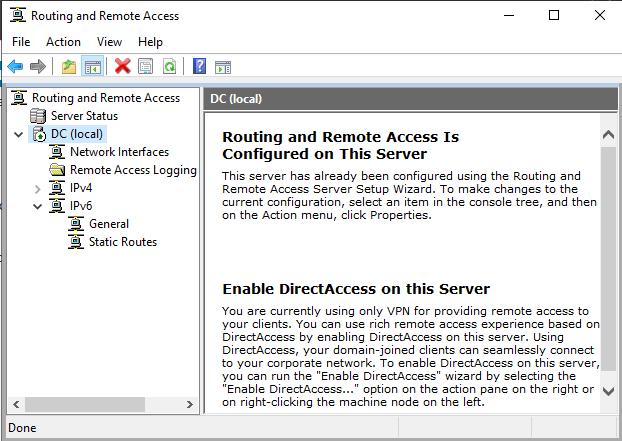Click the Up one level folder icon
The image size is (622, 441).
click(x=68, y=66)
